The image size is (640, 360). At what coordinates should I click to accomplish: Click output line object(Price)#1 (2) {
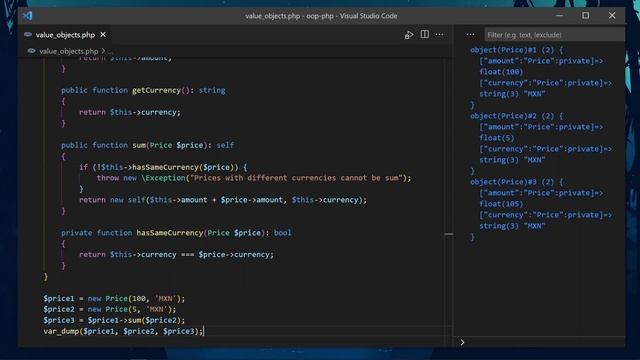click(x=516, y=50)
